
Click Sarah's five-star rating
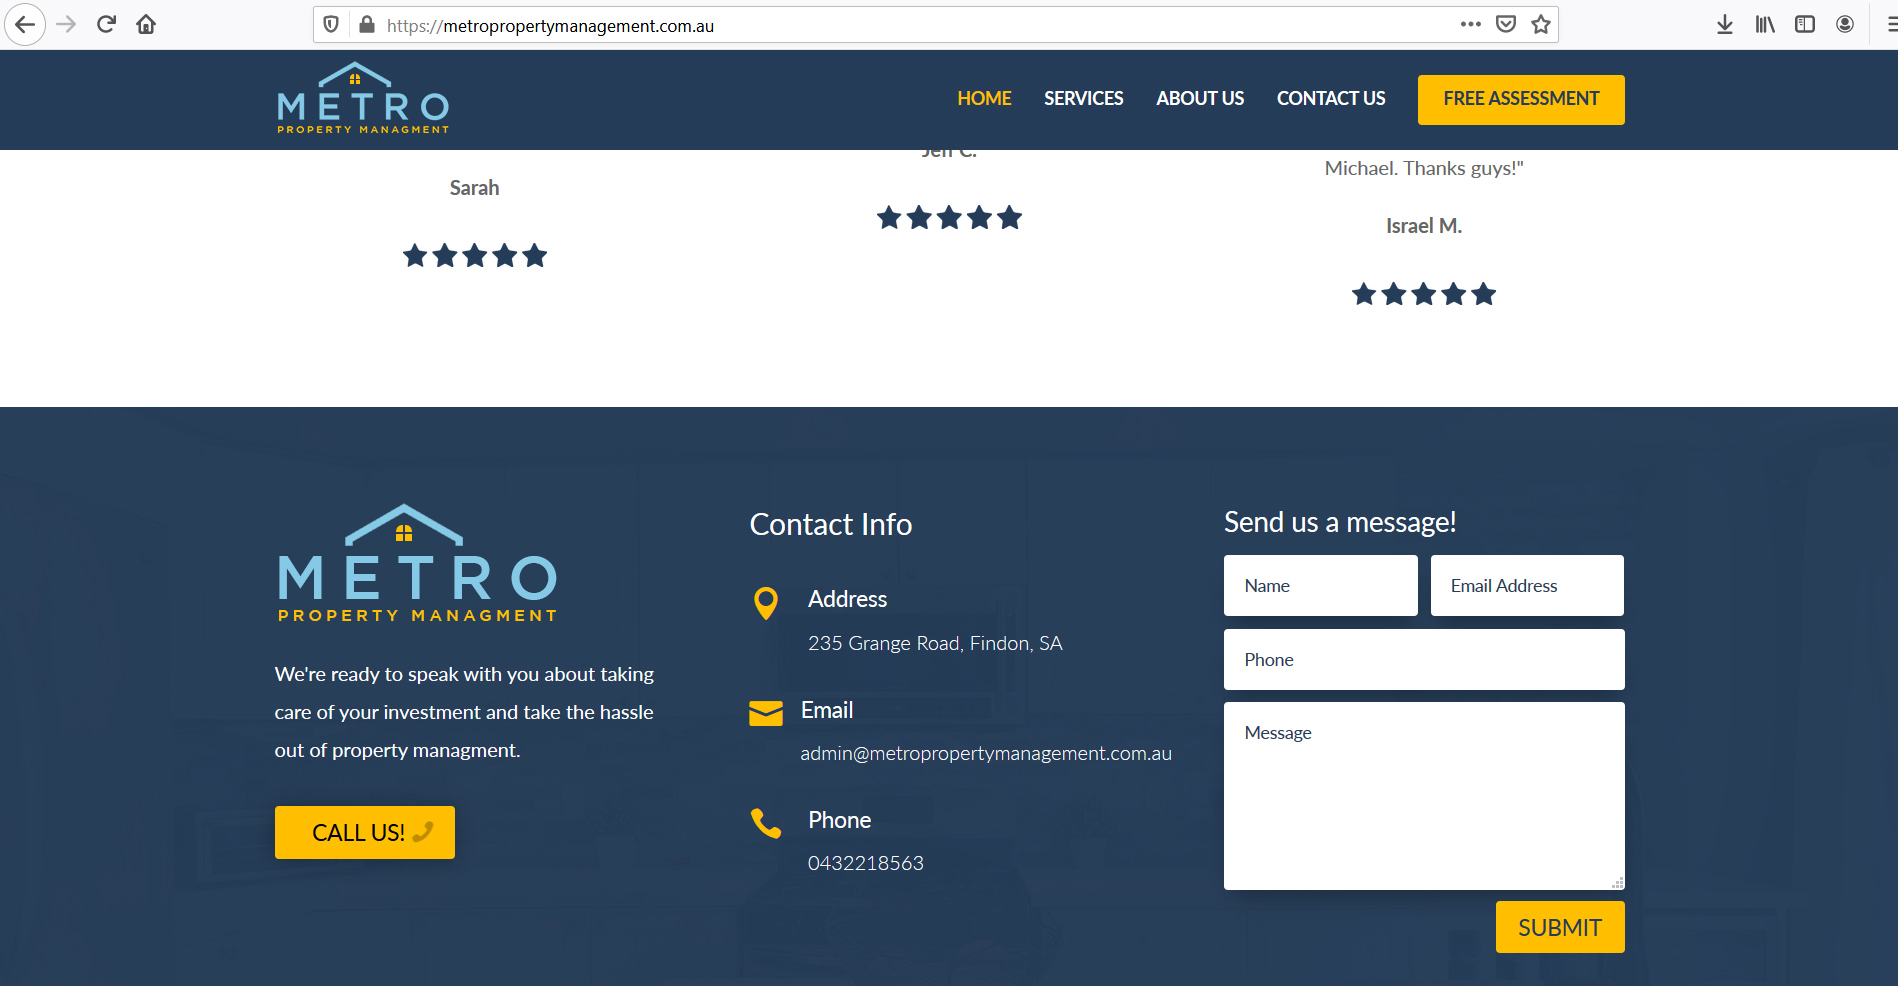(x=475, y=256)
